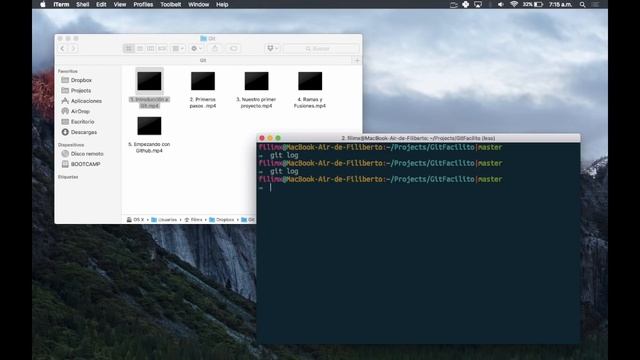
Task: Open the View menu
Action: point(120,4)
